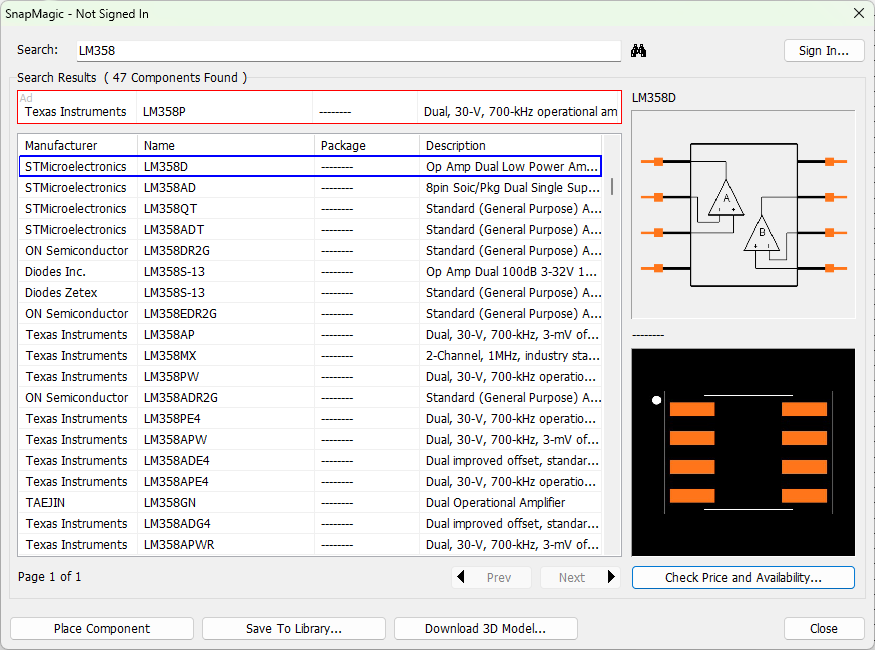Select the LM358EDR2G result row
The image size is (875, 650).
310,314
